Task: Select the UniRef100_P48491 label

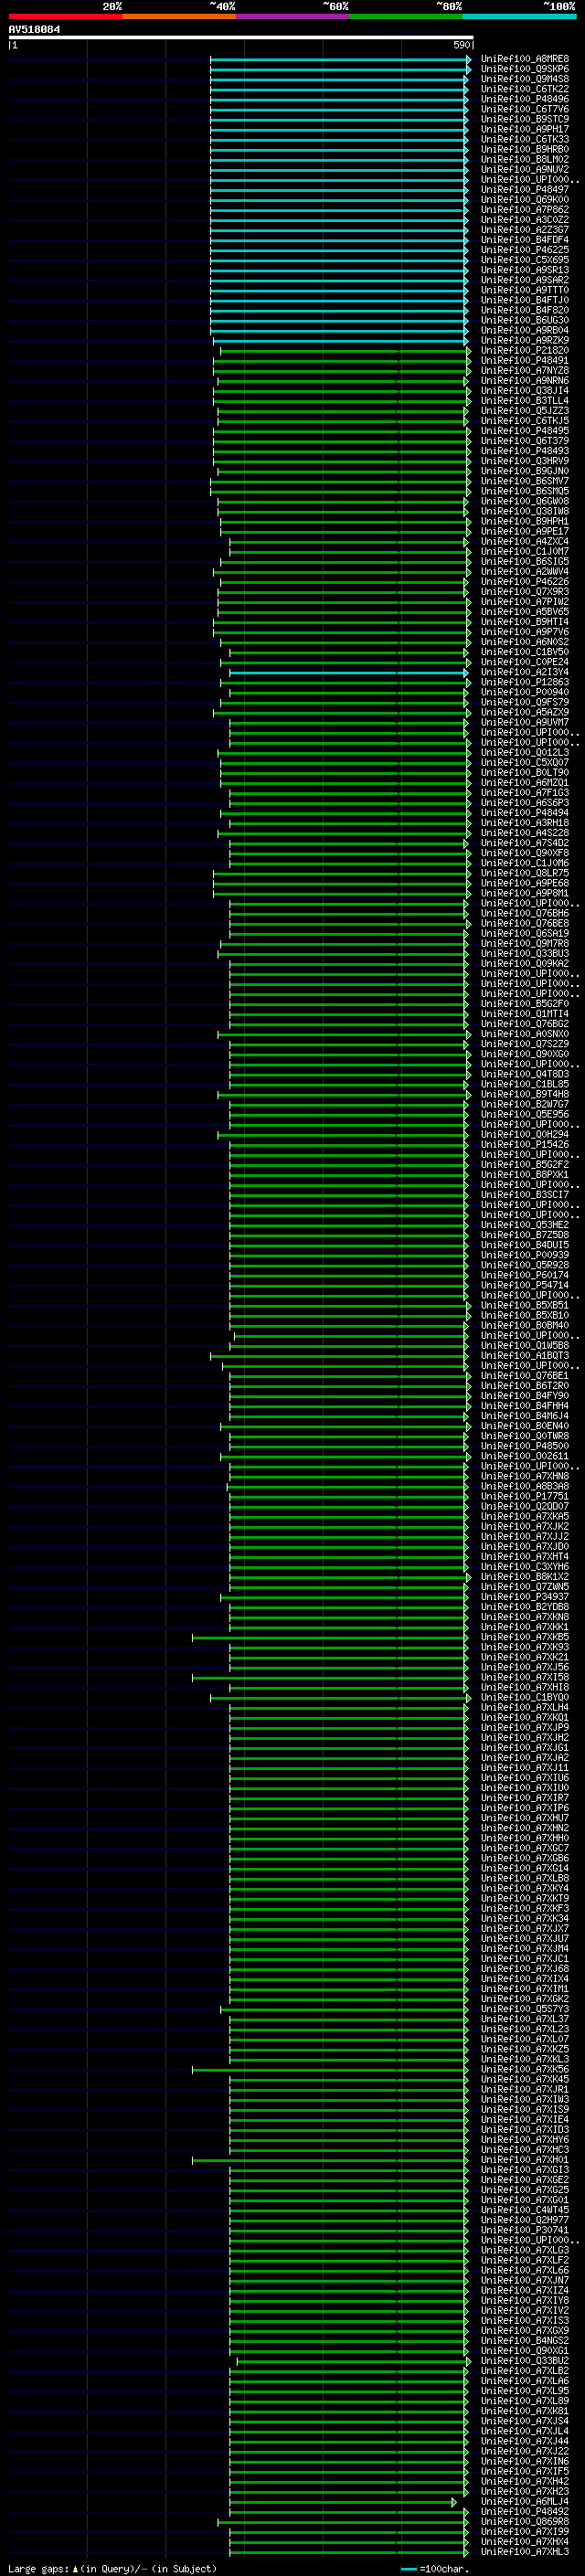Action: pyautogui.click(x=524, y=361)
